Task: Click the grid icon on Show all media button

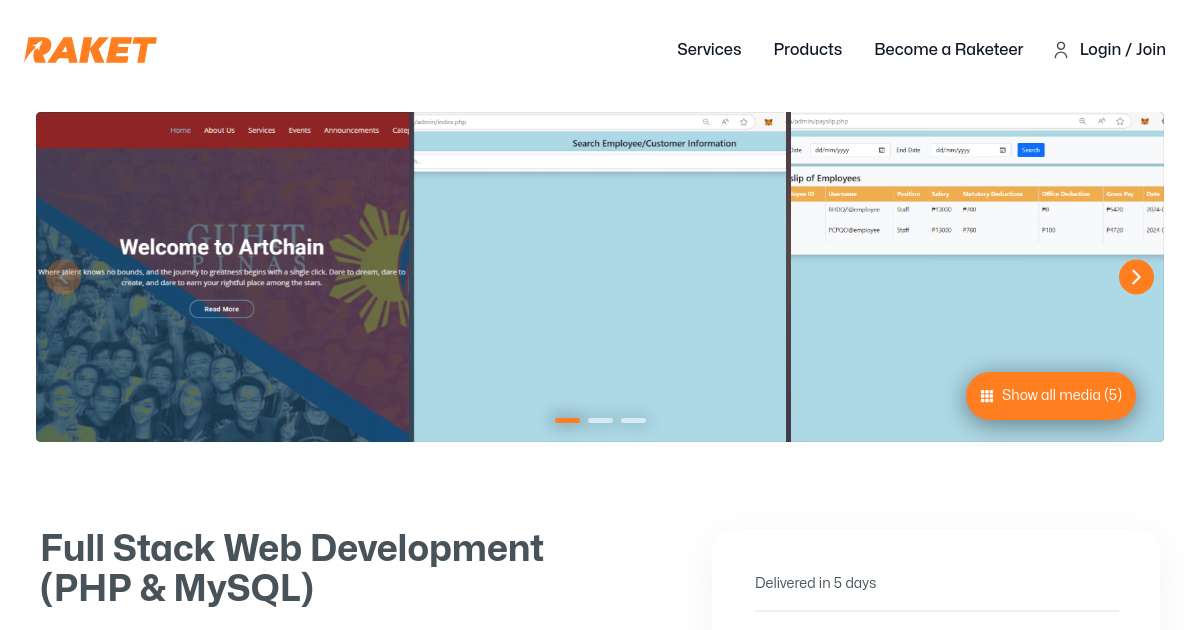Action: pyautogui.click(x=987, y=396)
